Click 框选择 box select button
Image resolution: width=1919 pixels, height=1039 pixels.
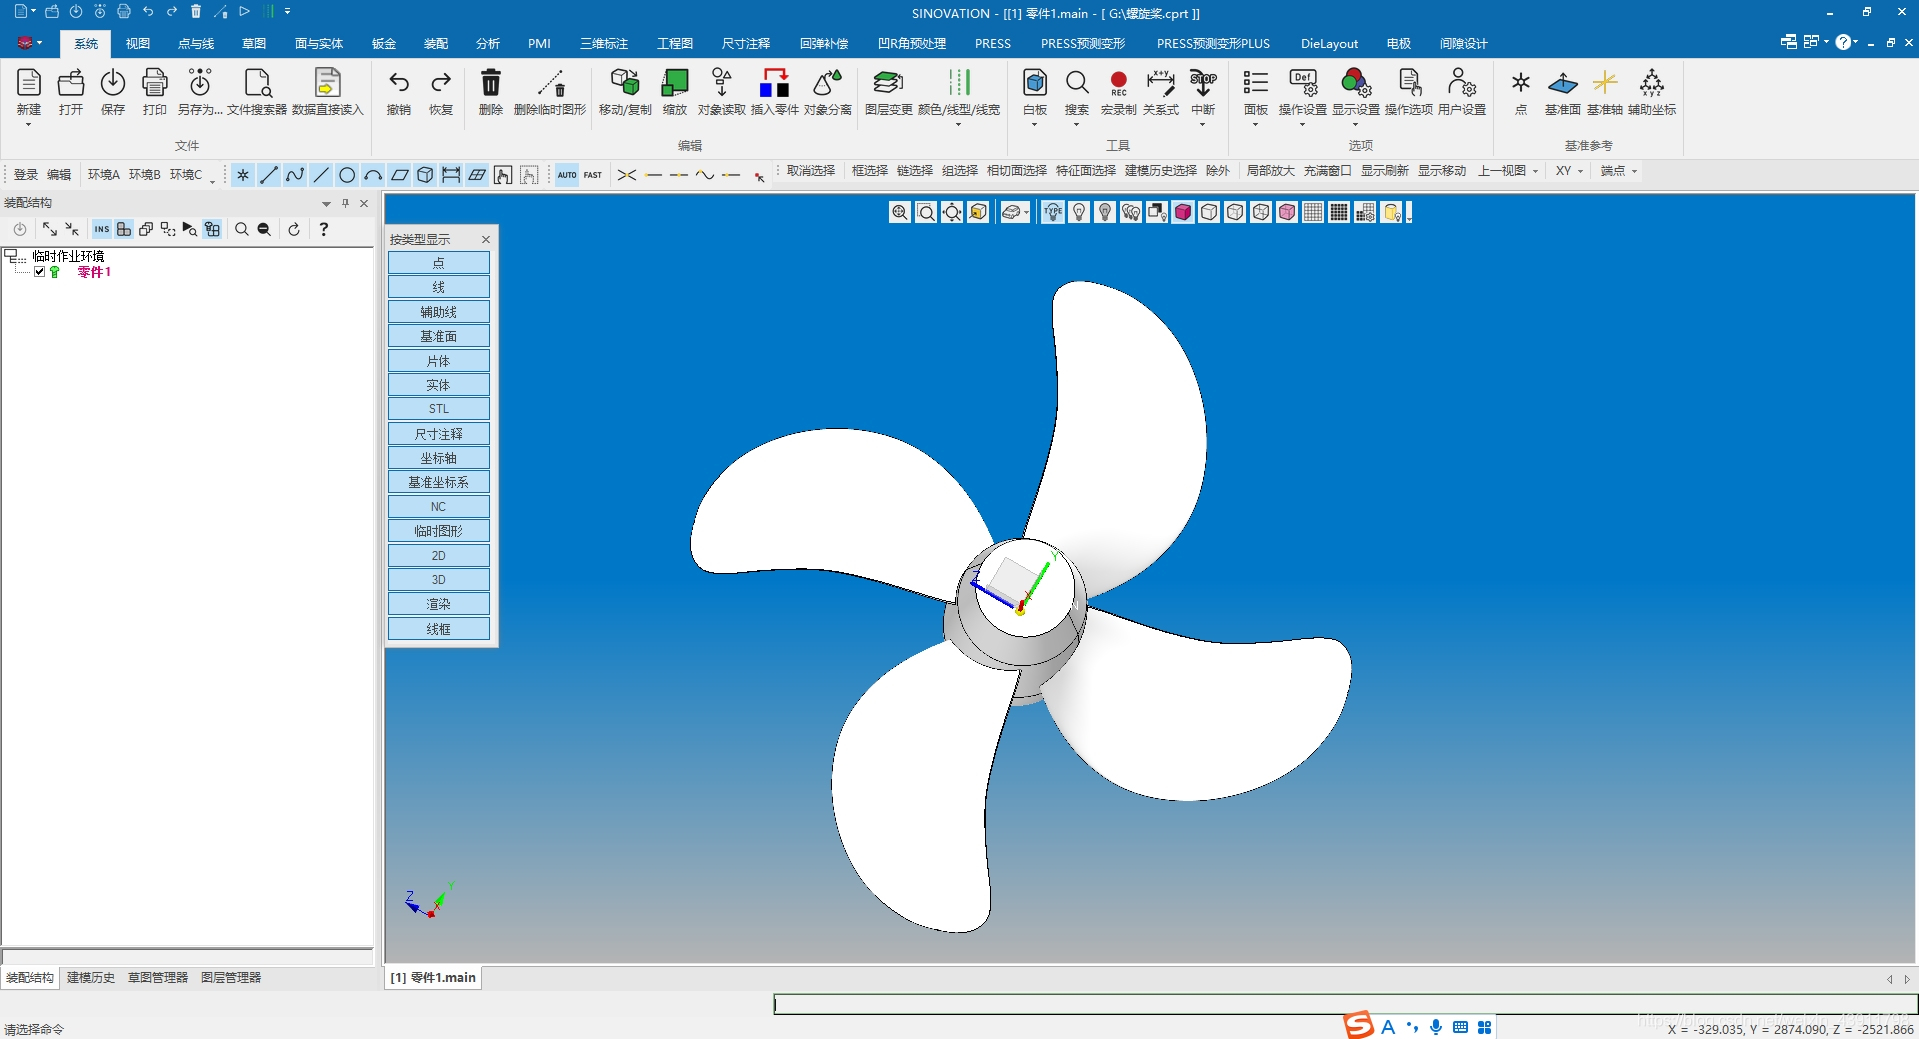(x=870, y=171)
